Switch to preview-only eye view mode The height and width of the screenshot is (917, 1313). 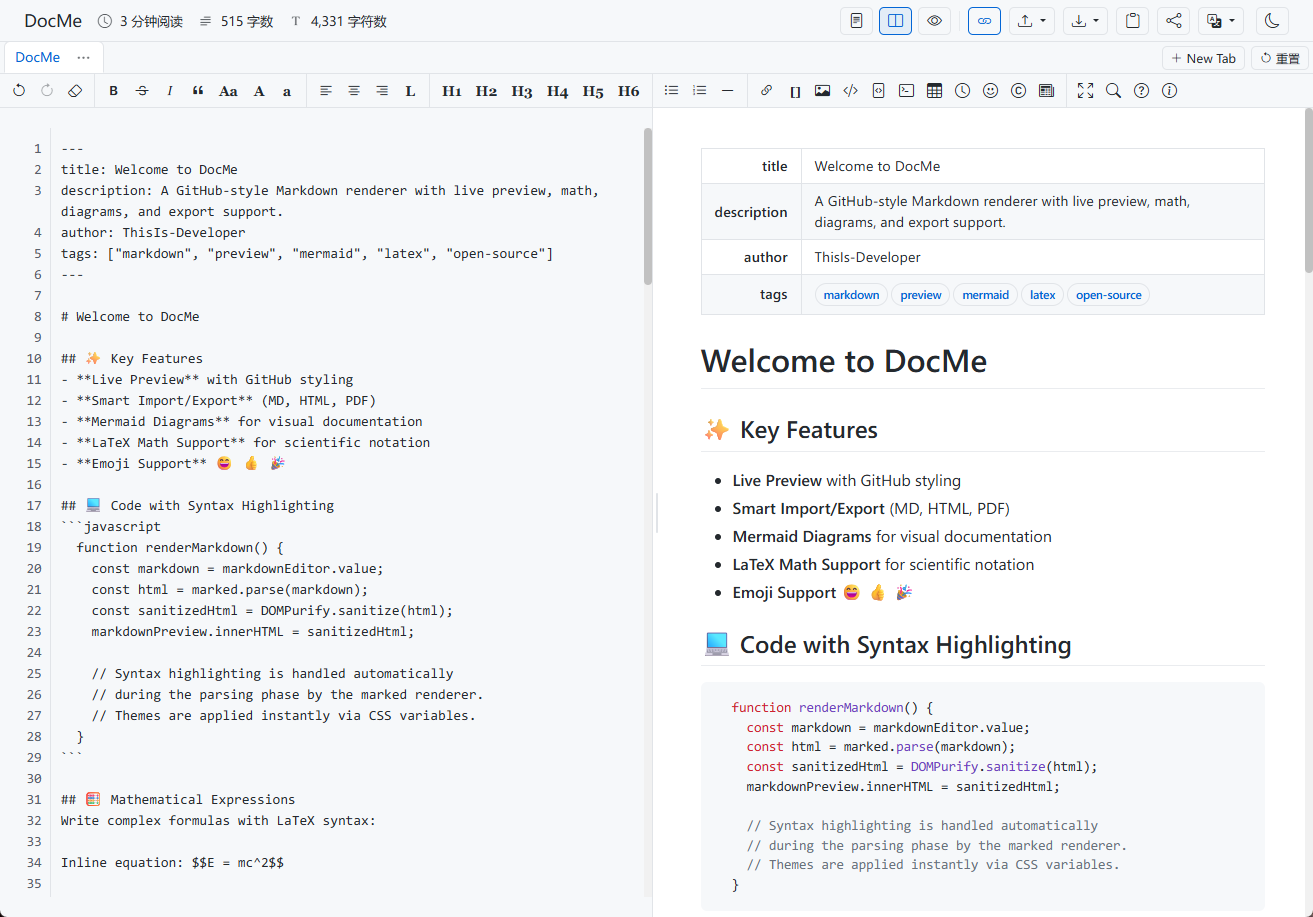[x=935, y=21]
